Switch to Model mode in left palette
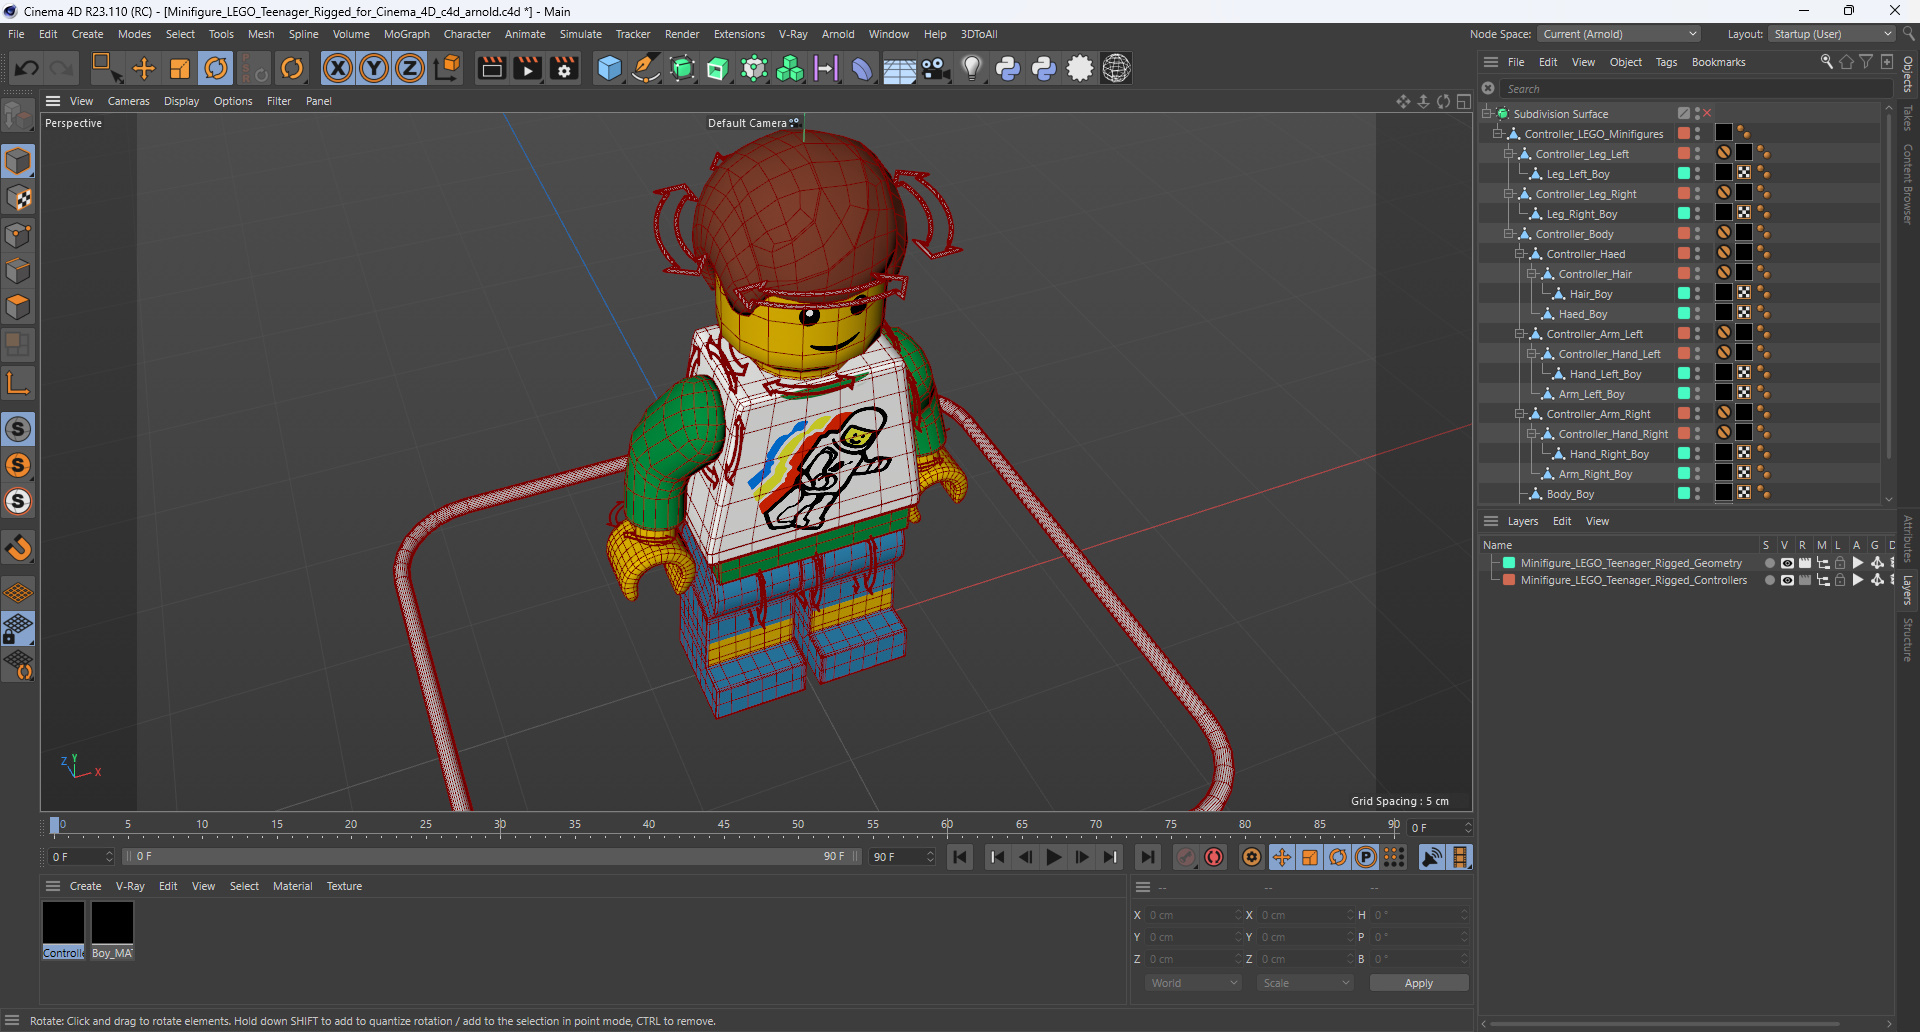 coord(18,161)
